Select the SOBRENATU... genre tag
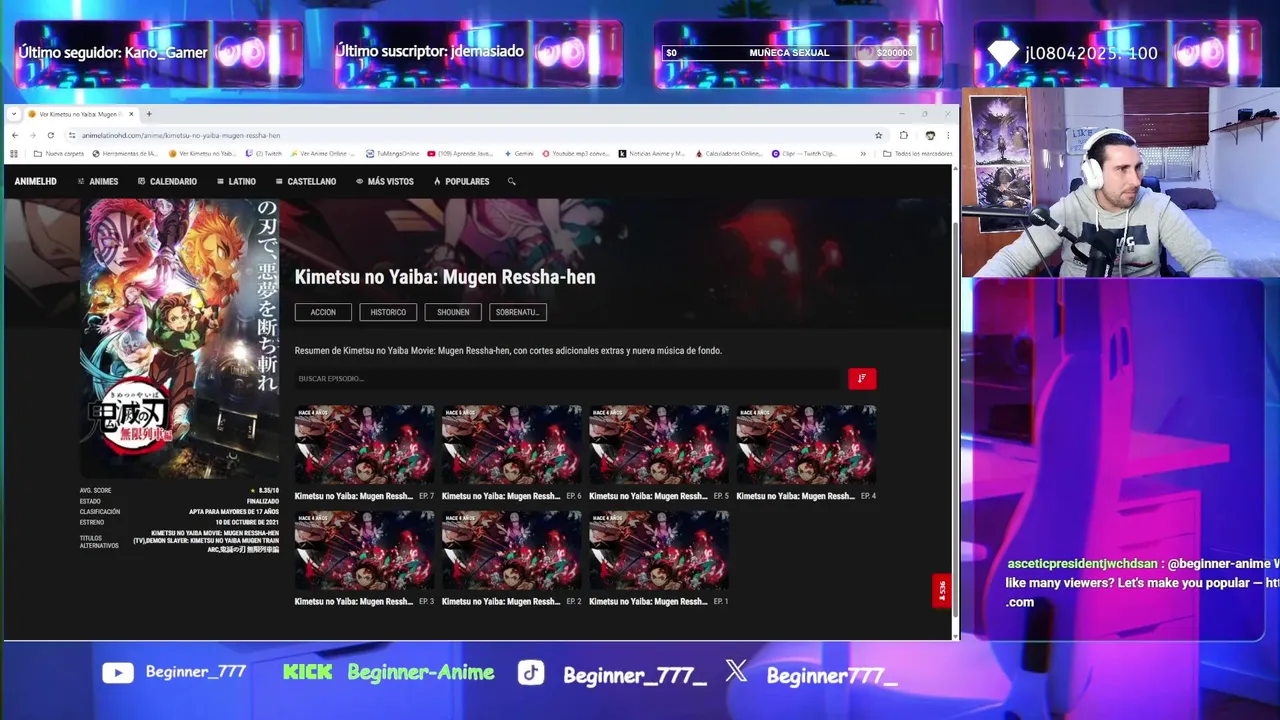 [x=518, y=312]
